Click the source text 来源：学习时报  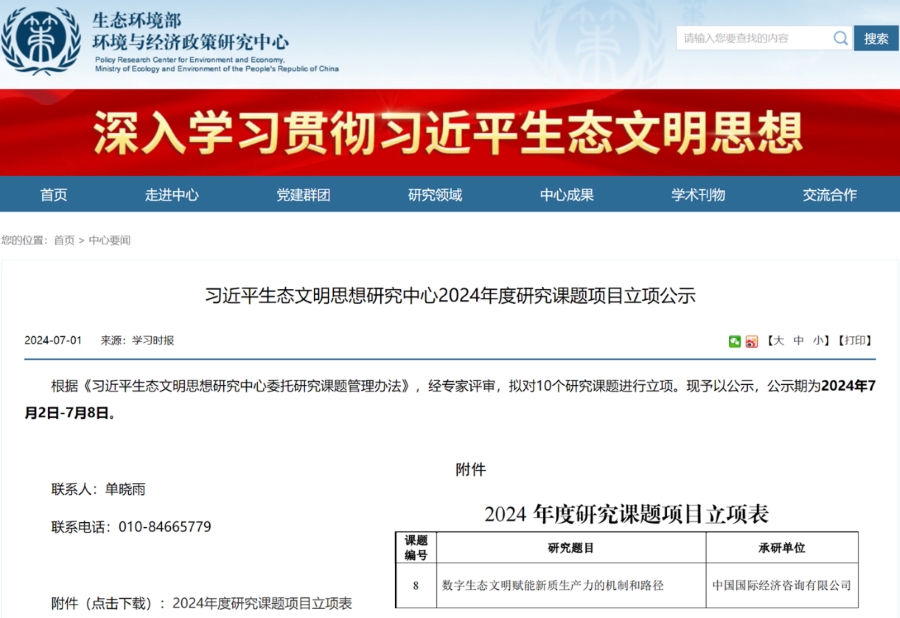click(x=137, y=340)
